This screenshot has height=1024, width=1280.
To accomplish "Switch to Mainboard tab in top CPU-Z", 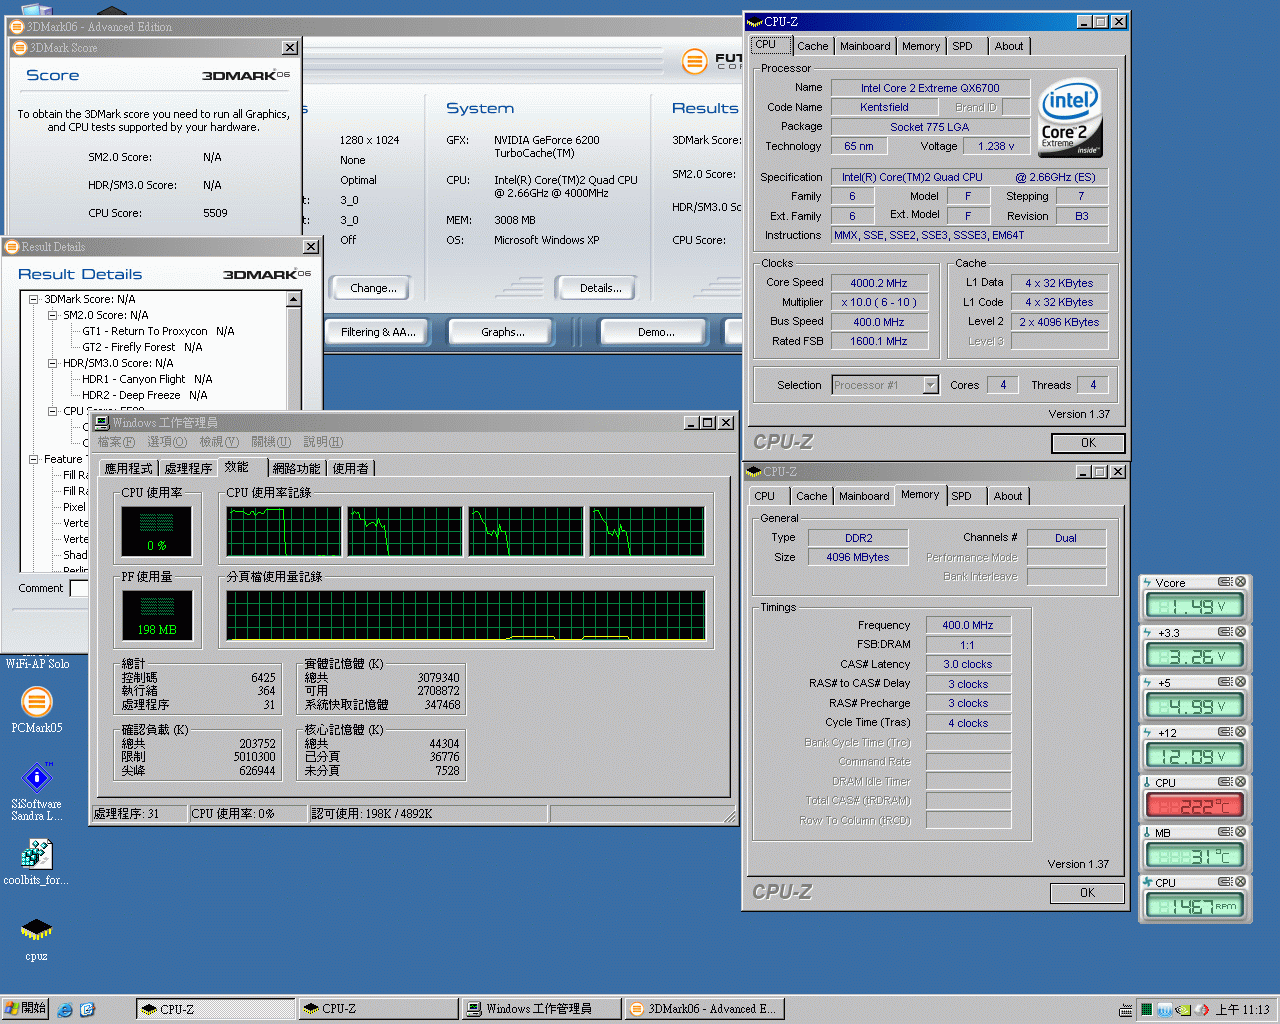I will click(865, 46).
